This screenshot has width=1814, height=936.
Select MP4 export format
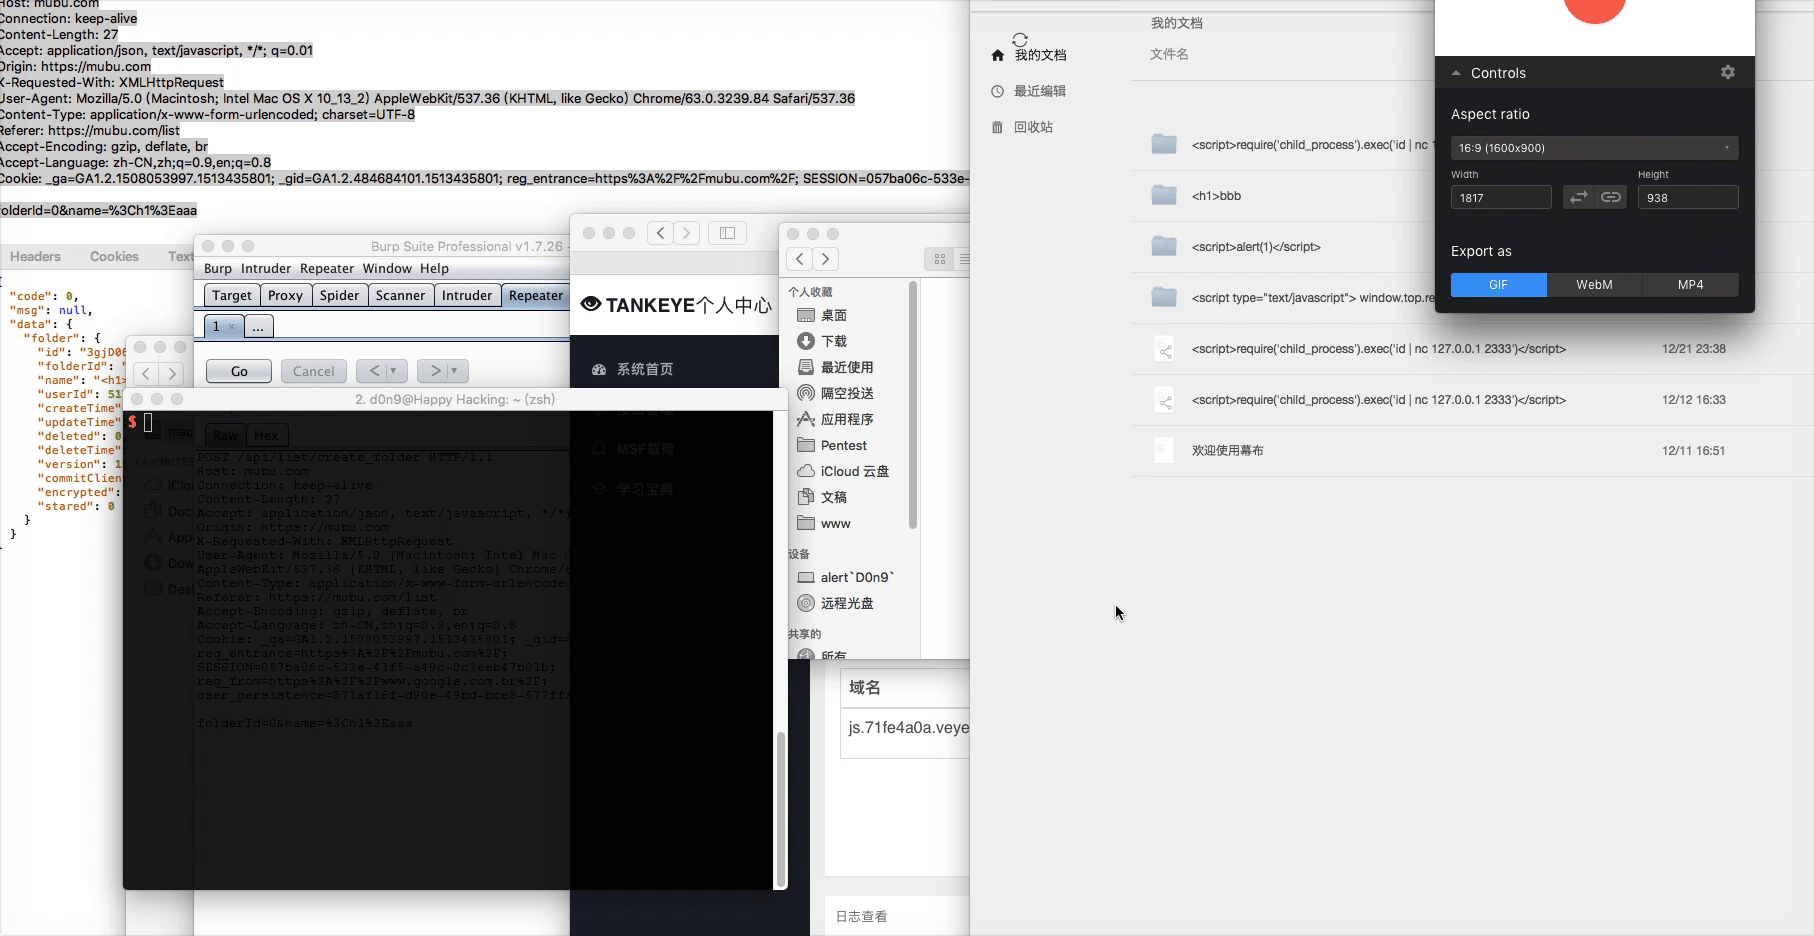pyautogui.click(x=1690, y=285)
